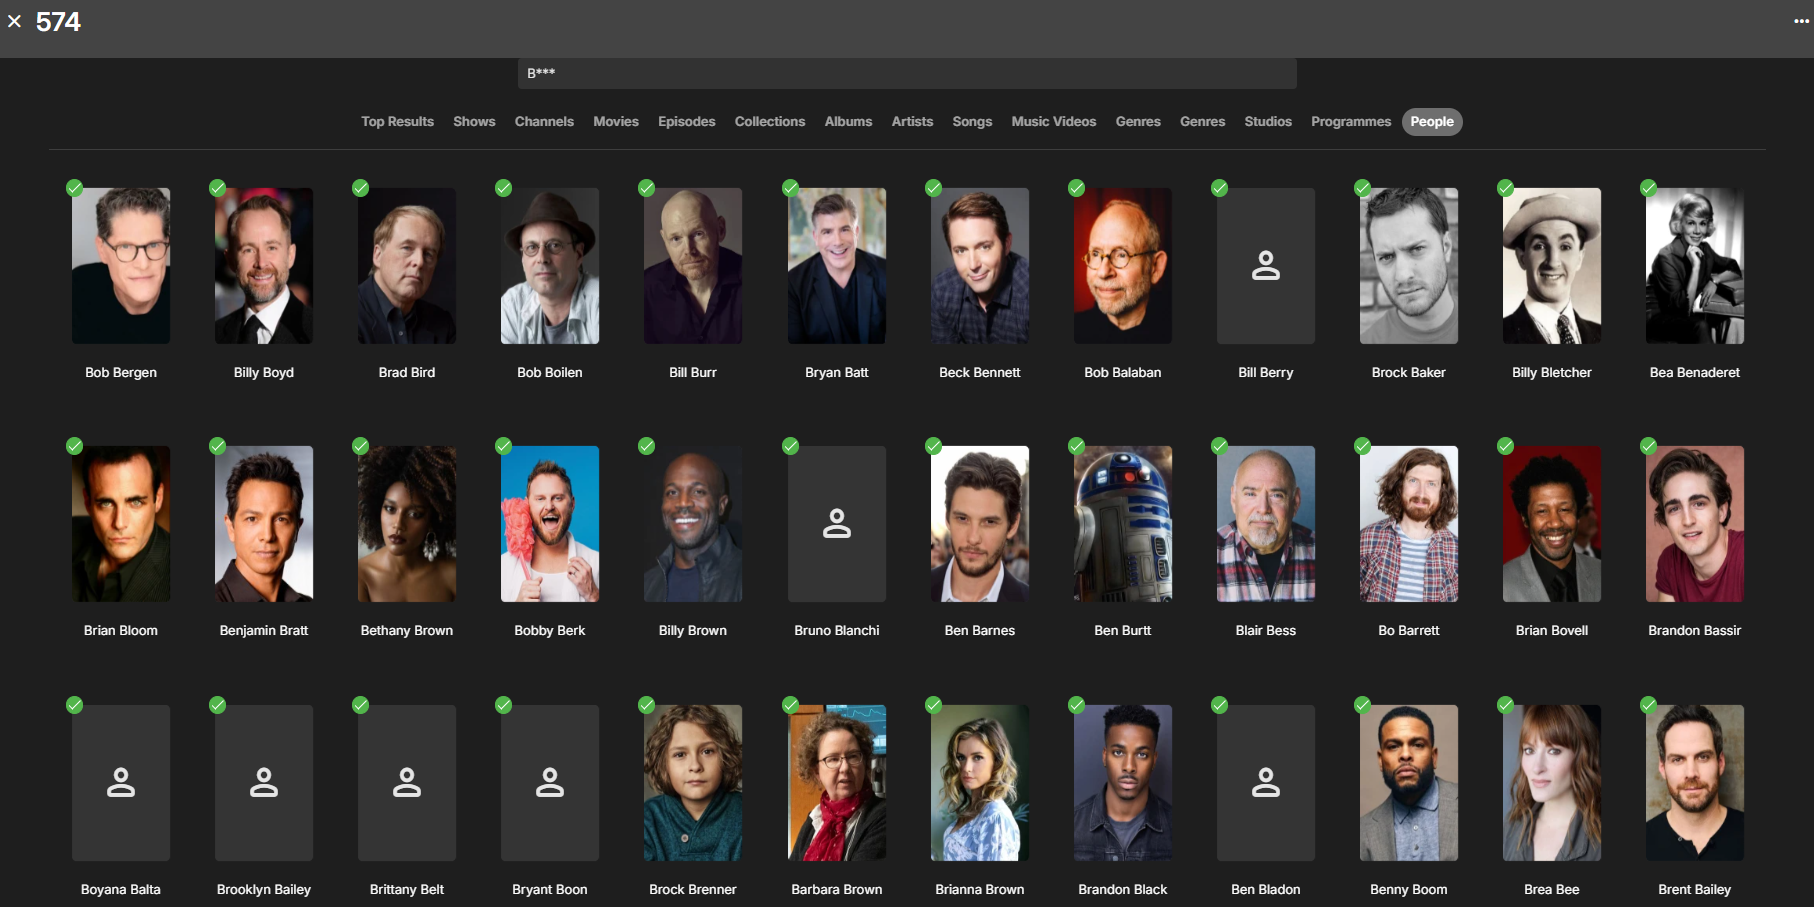Select the Programmes tab

pos(1351,122)
